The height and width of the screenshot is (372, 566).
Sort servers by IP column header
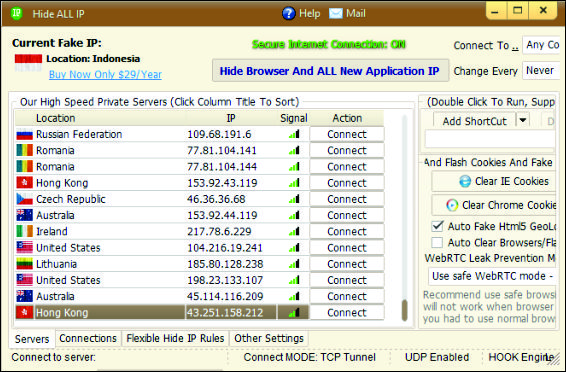point(231,118)
